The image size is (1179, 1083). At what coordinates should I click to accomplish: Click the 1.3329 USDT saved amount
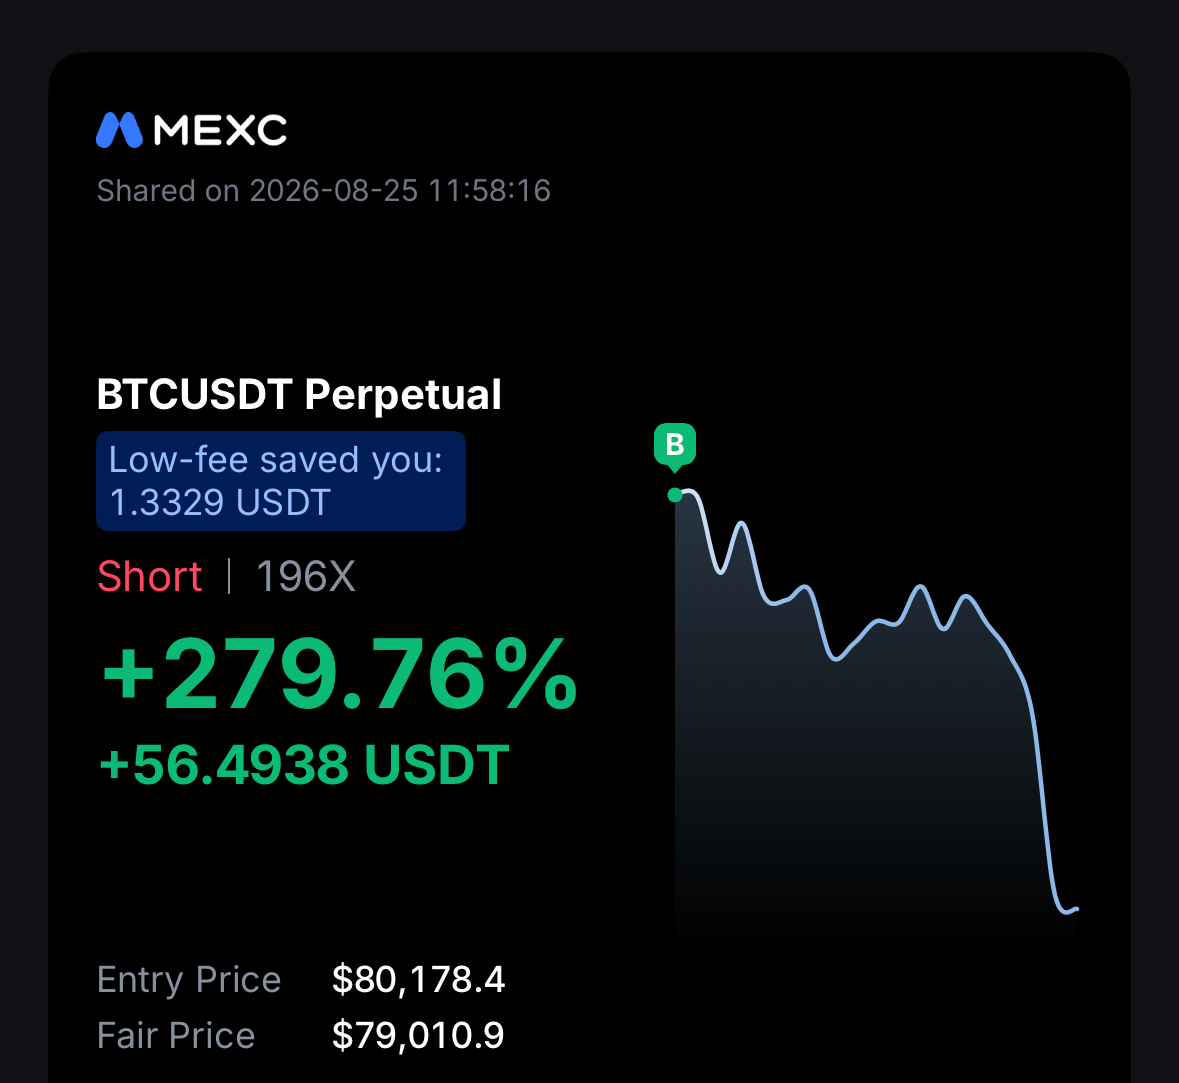pos(220,502)
